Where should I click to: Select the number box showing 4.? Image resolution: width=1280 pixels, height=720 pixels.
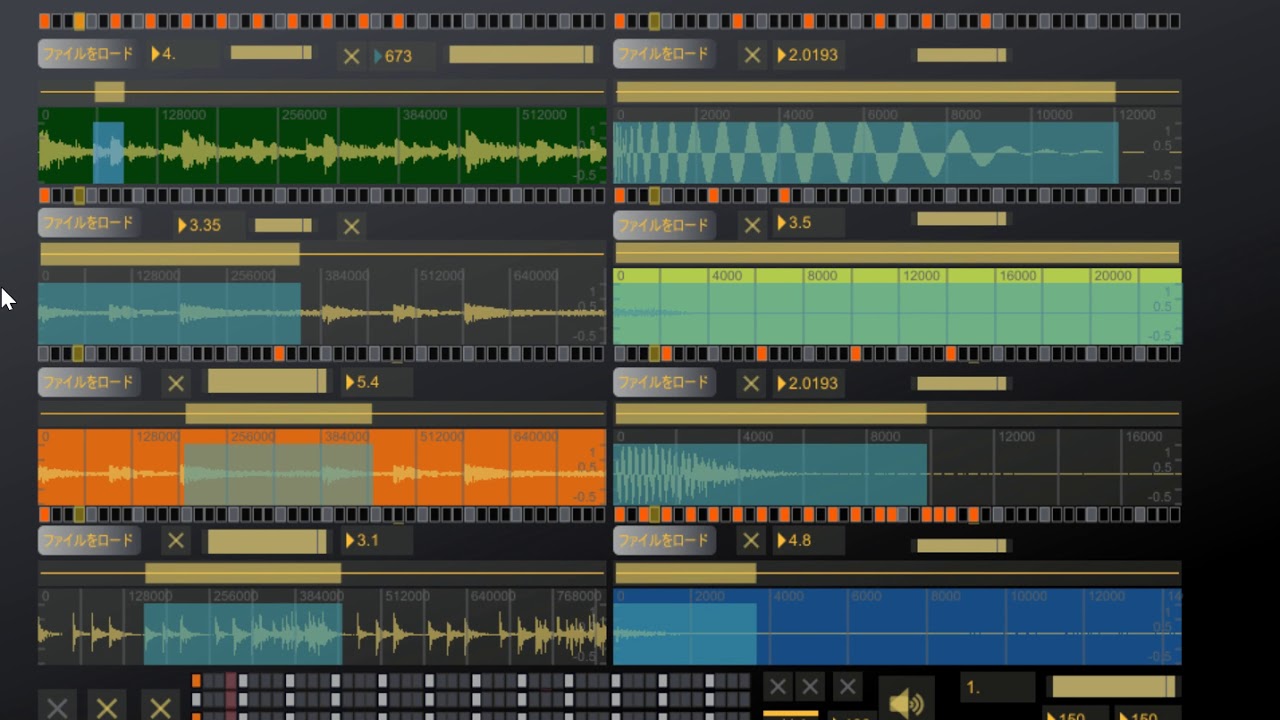click(x=183, y=54)
